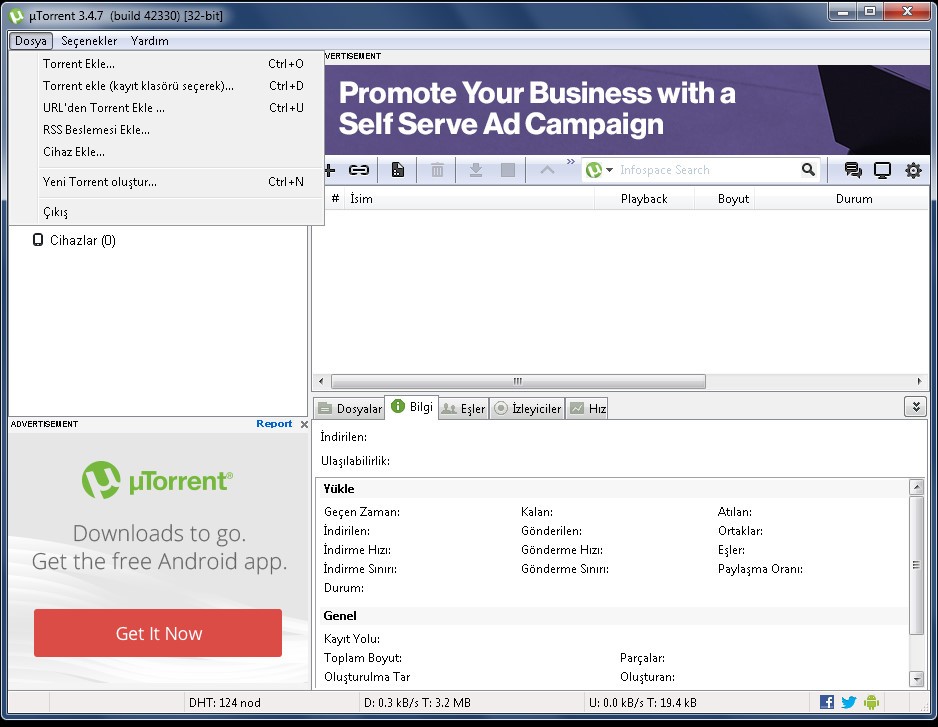Open the İzleyiciler tab
This screenshot has height=727, width=938.
point(528,409)
